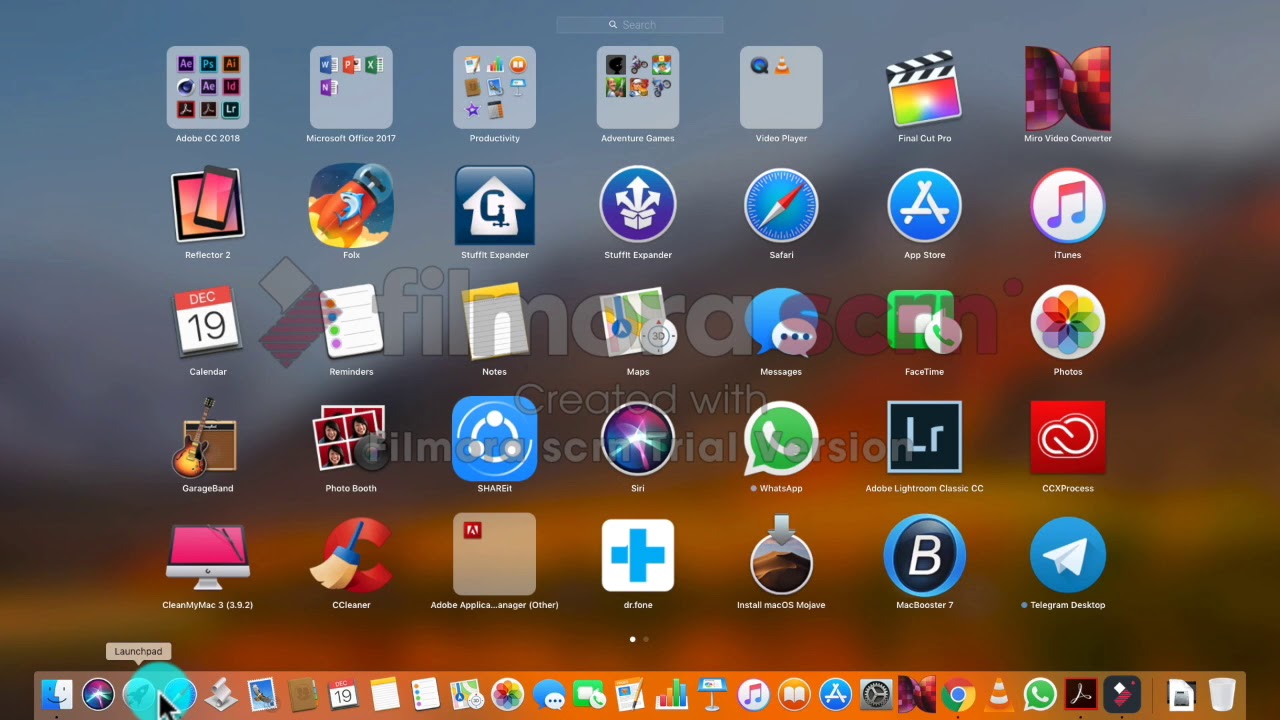The image size is (1280, 720).
Task: Click the WhatsApp icon in the Dock
Action: pos(1040,694)
